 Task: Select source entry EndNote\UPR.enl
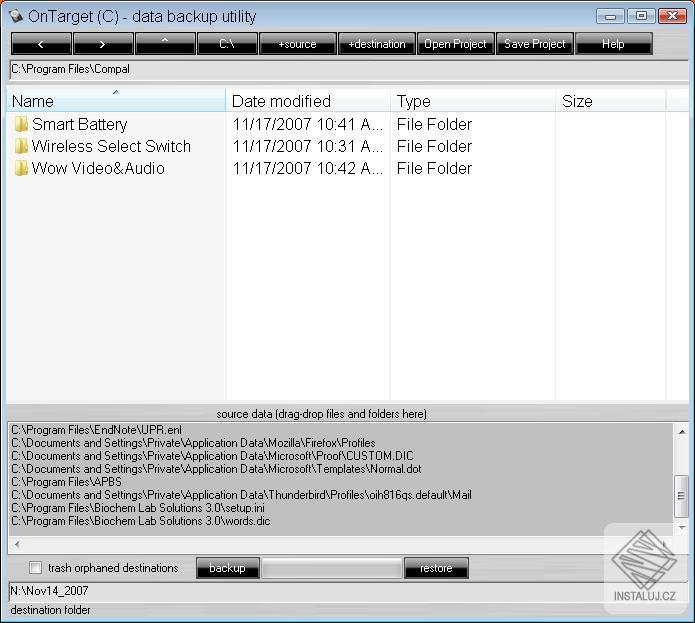[x=97, y=430]
